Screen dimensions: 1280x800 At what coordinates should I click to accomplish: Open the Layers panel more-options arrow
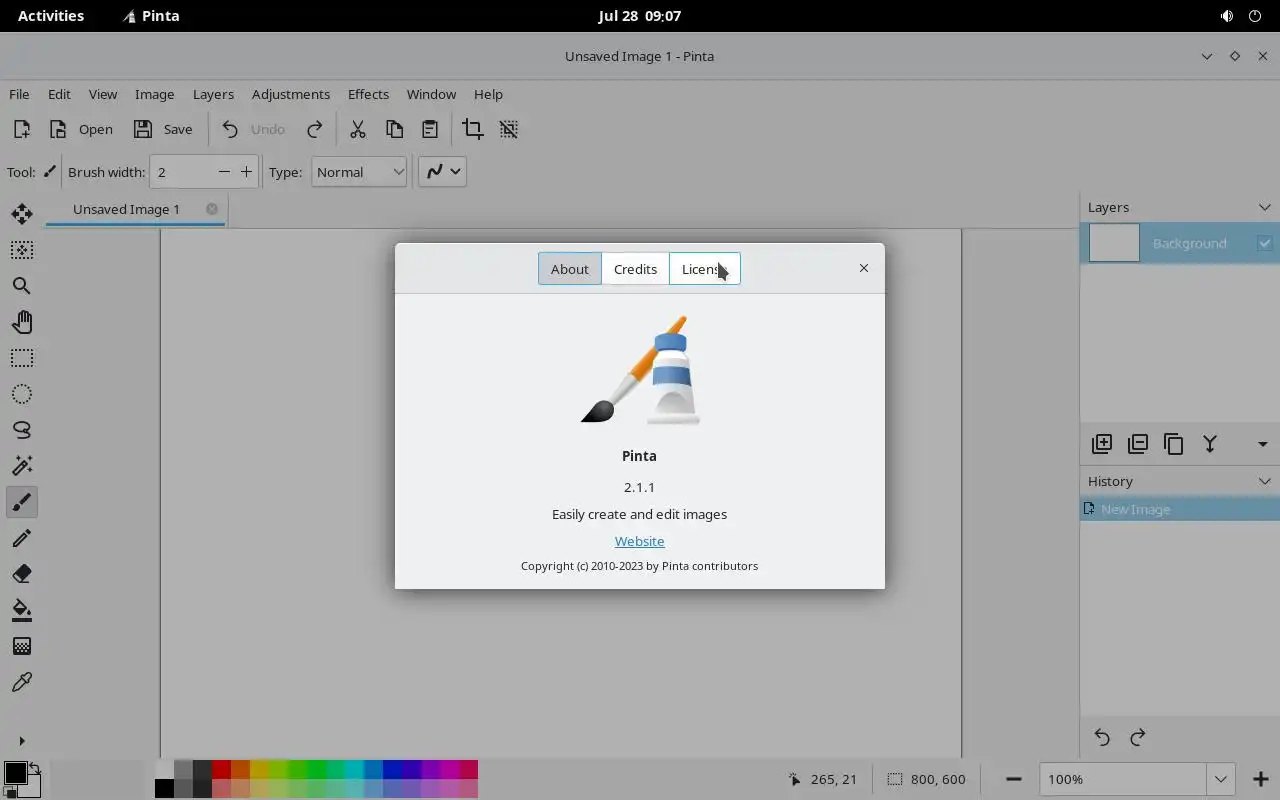pyautogui.click(x=1262, y=444)
